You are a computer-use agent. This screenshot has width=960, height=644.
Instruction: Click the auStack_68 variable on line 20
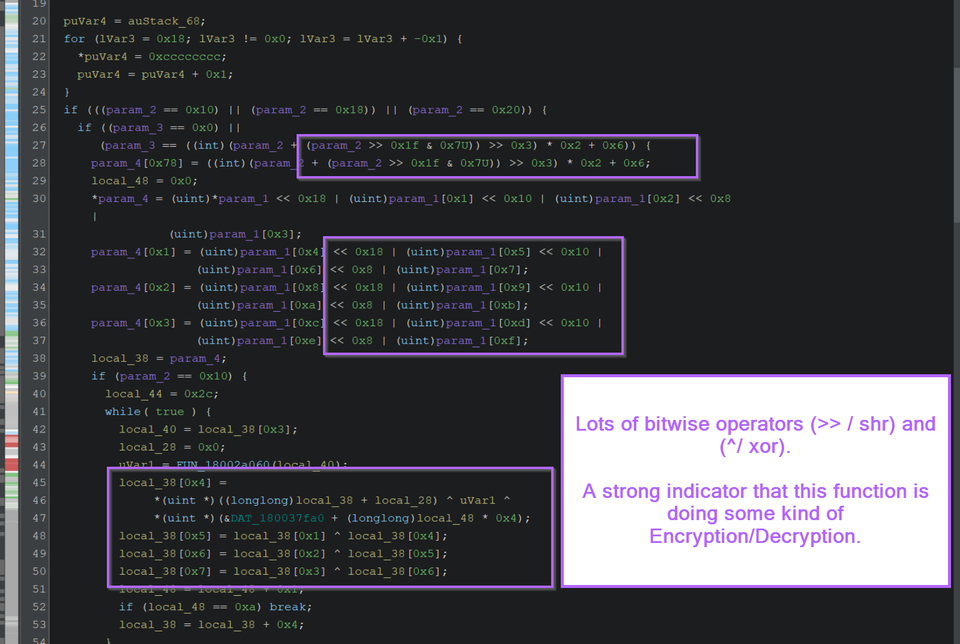click(163, 21)
